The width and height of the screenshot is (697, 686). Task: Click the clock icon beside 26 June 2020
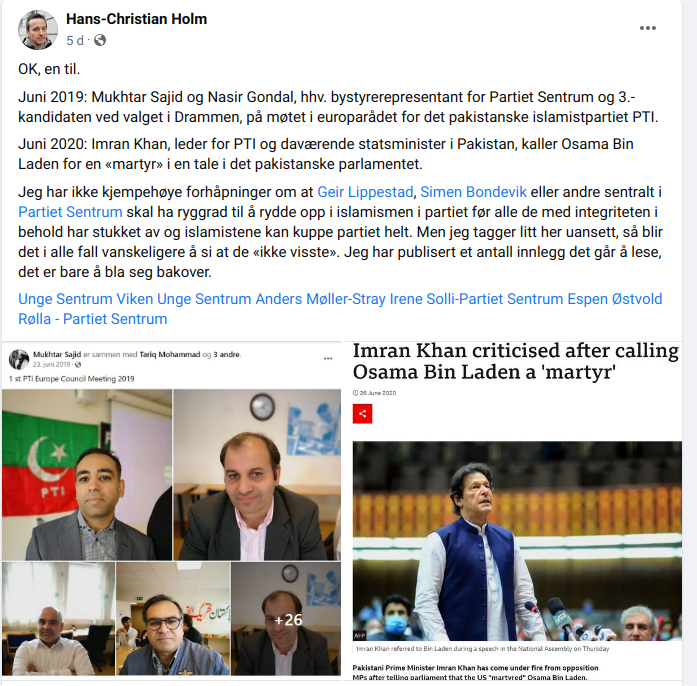355,393
